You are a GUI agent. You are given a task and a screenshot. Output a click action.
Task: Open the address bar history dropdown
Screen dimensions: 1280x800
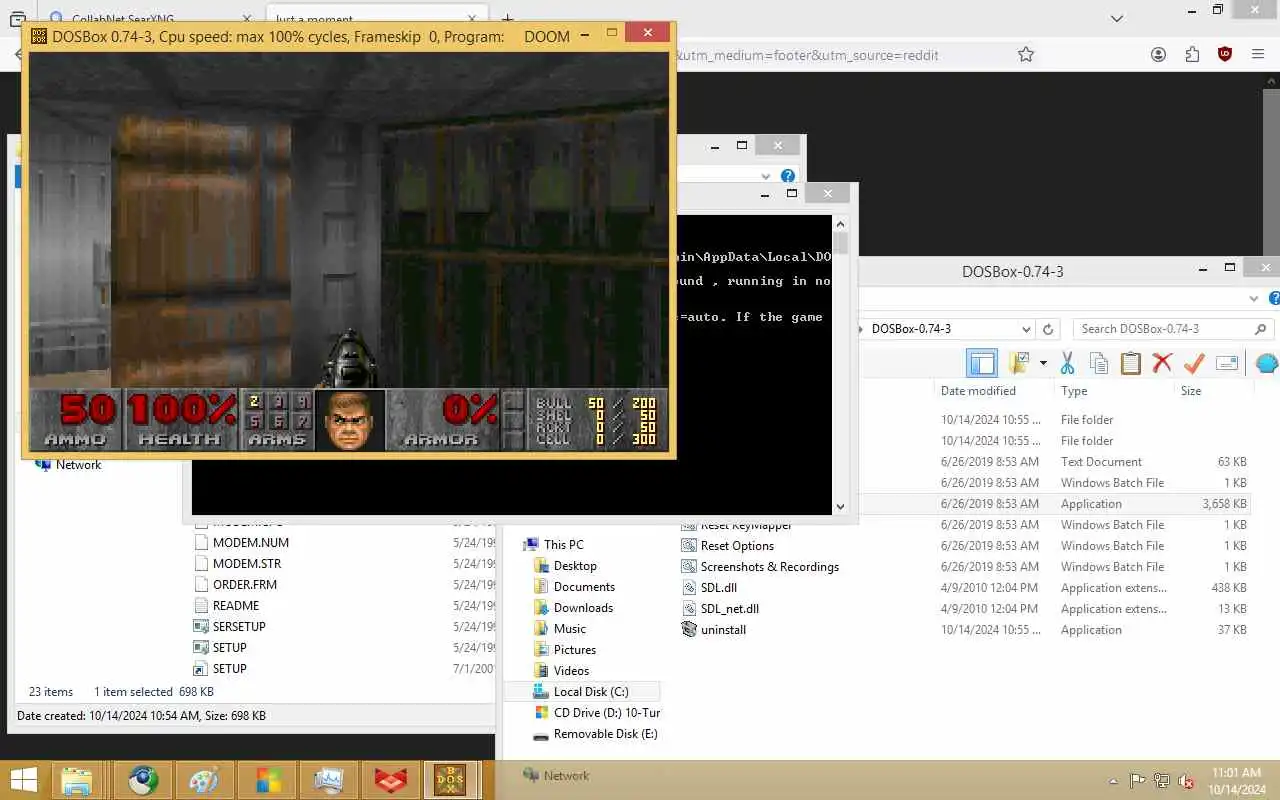(1026, 329)
